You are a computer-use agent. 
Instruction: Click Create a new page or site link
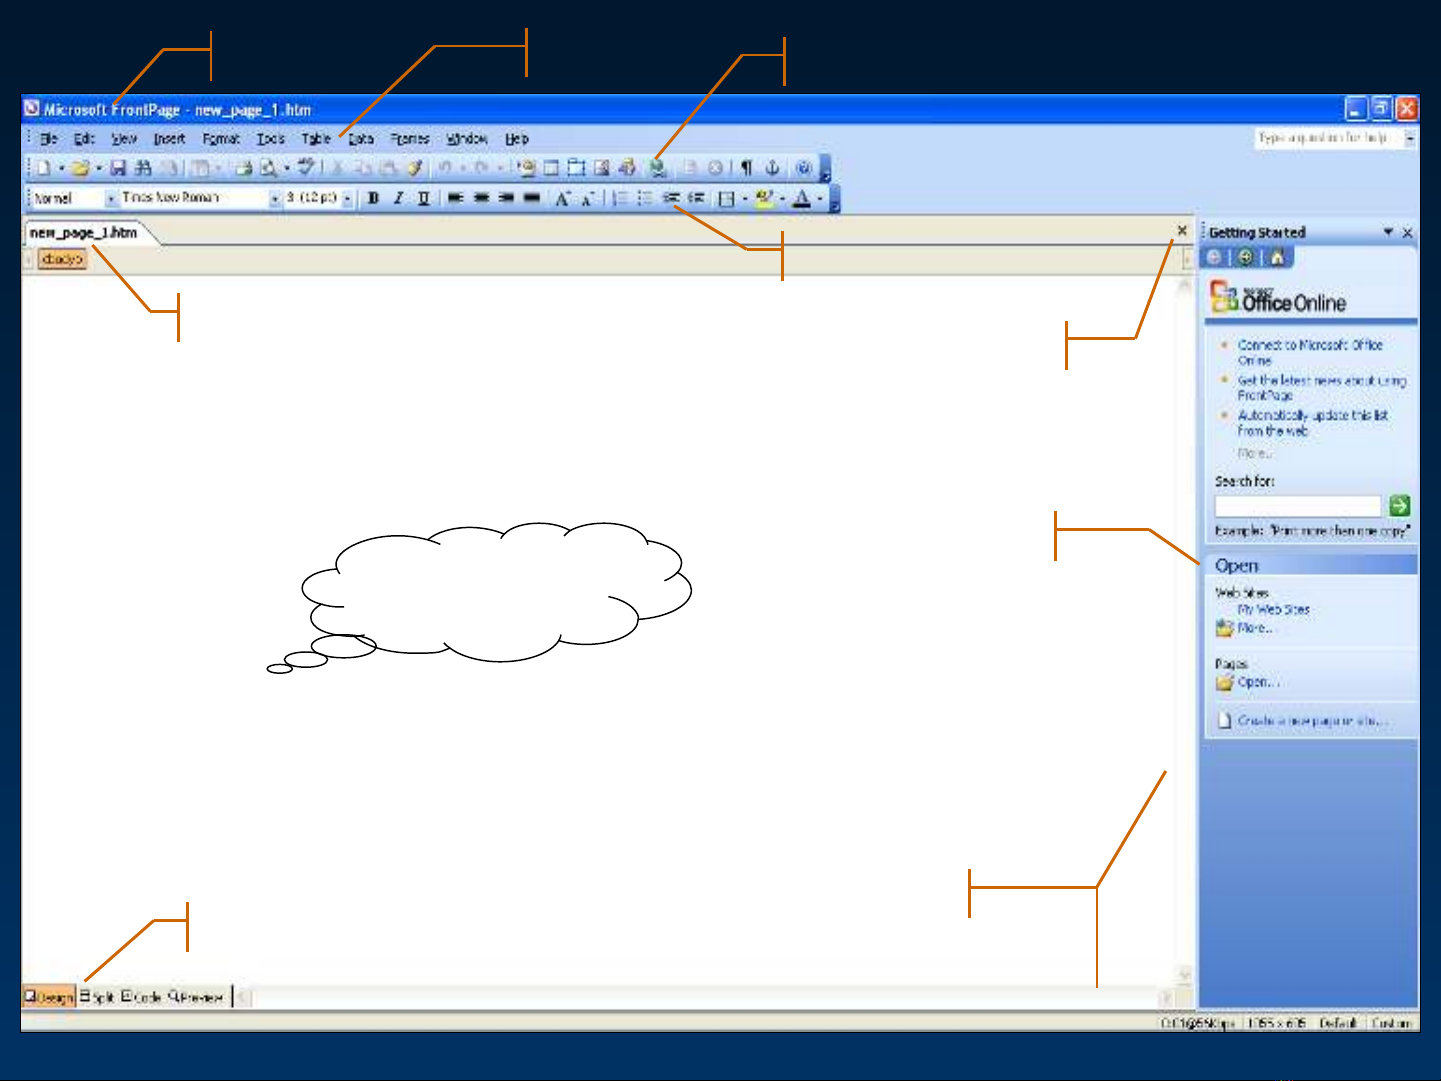(x=1311, y=721)
